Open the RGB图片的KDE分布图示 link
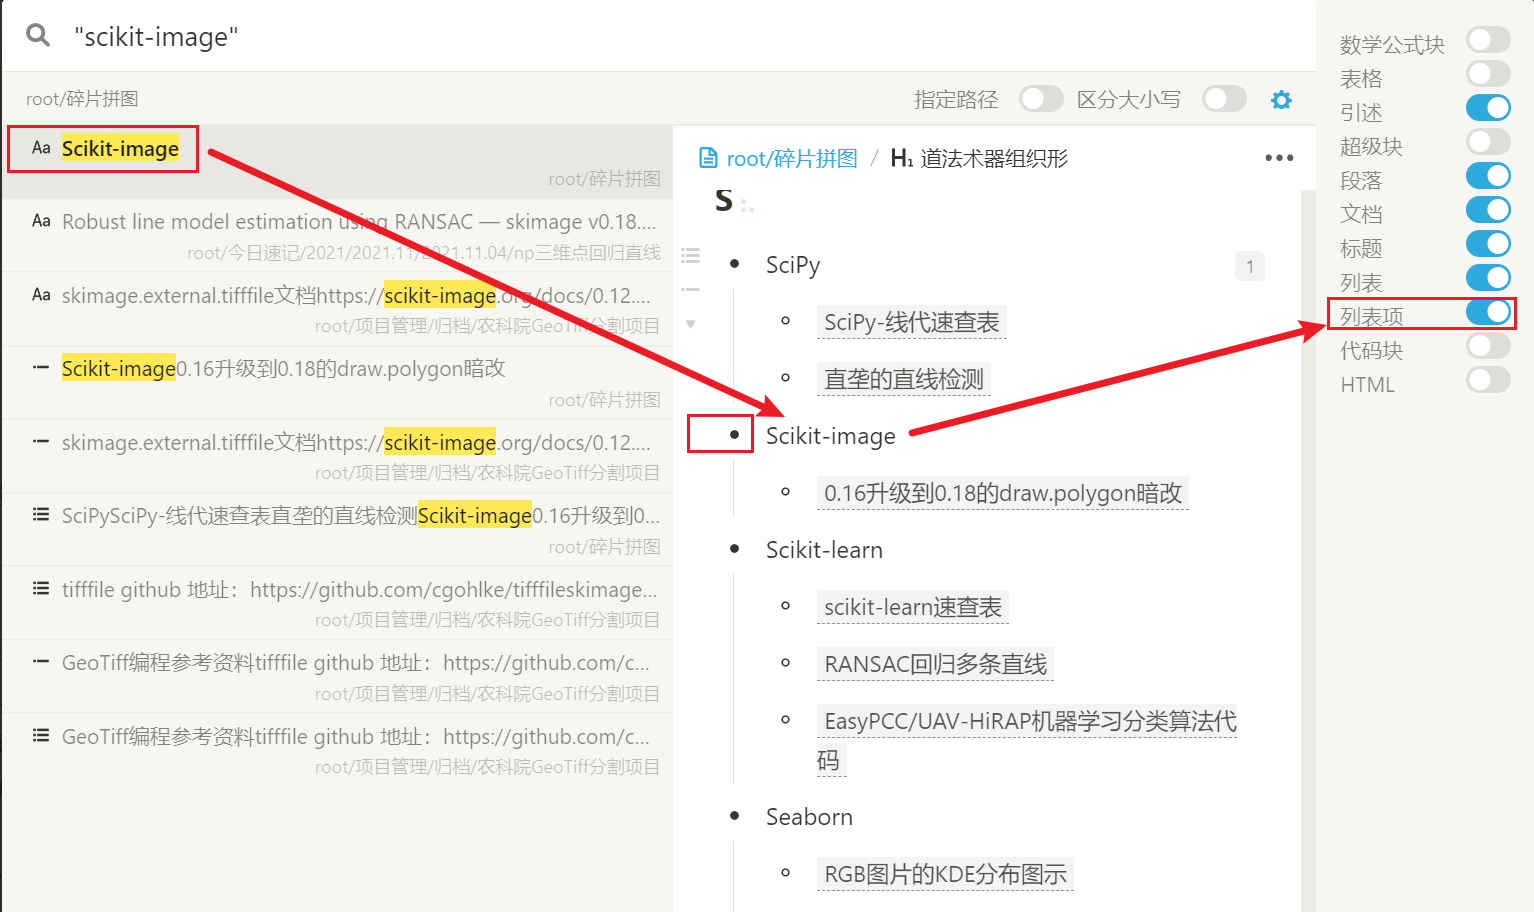 click(945, 874)
